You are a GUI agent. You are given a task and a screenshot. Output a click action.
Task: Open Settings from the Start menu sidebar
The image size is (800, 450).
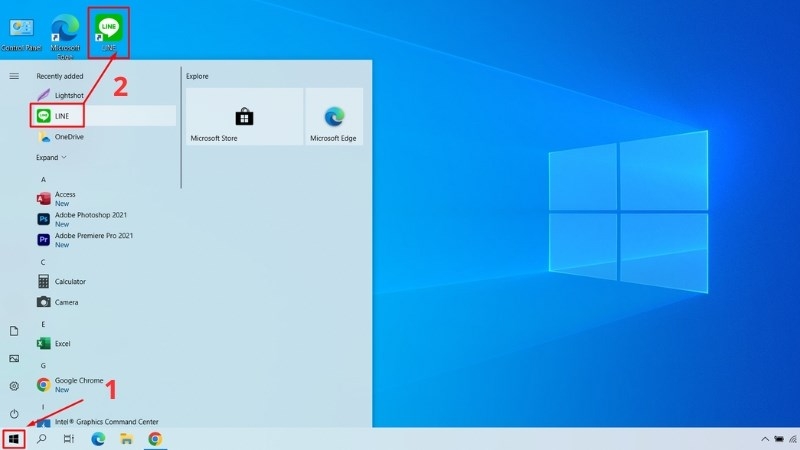point(14,386)
